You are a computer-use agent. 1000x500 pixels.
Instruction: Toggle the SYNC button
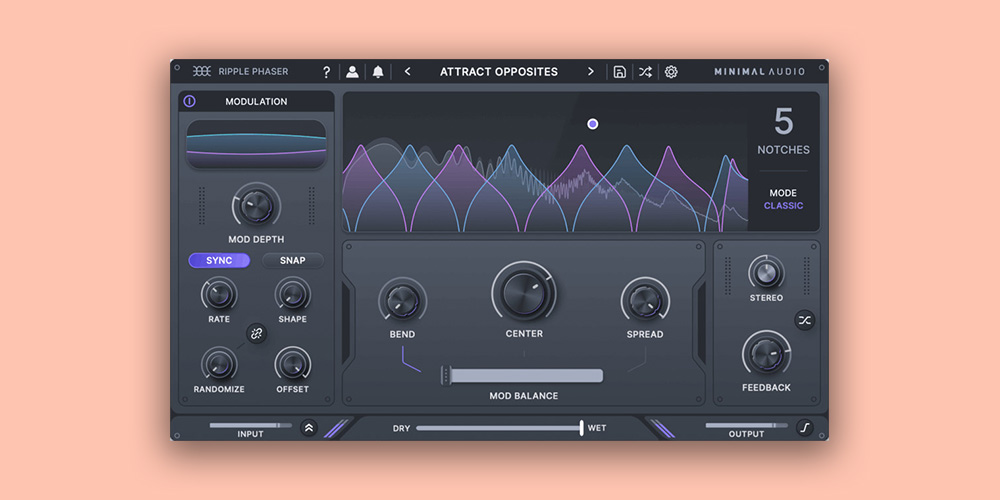(219, 261)
